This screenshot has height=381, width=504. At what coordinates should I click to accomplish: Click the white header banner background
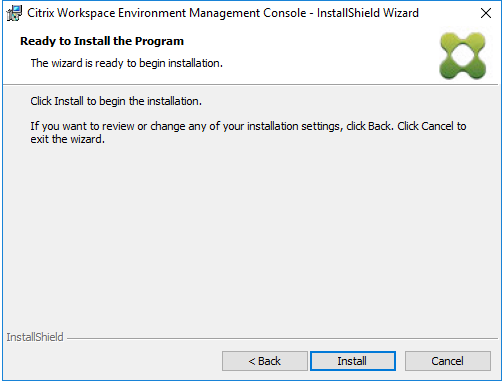(x=300, y=55)
